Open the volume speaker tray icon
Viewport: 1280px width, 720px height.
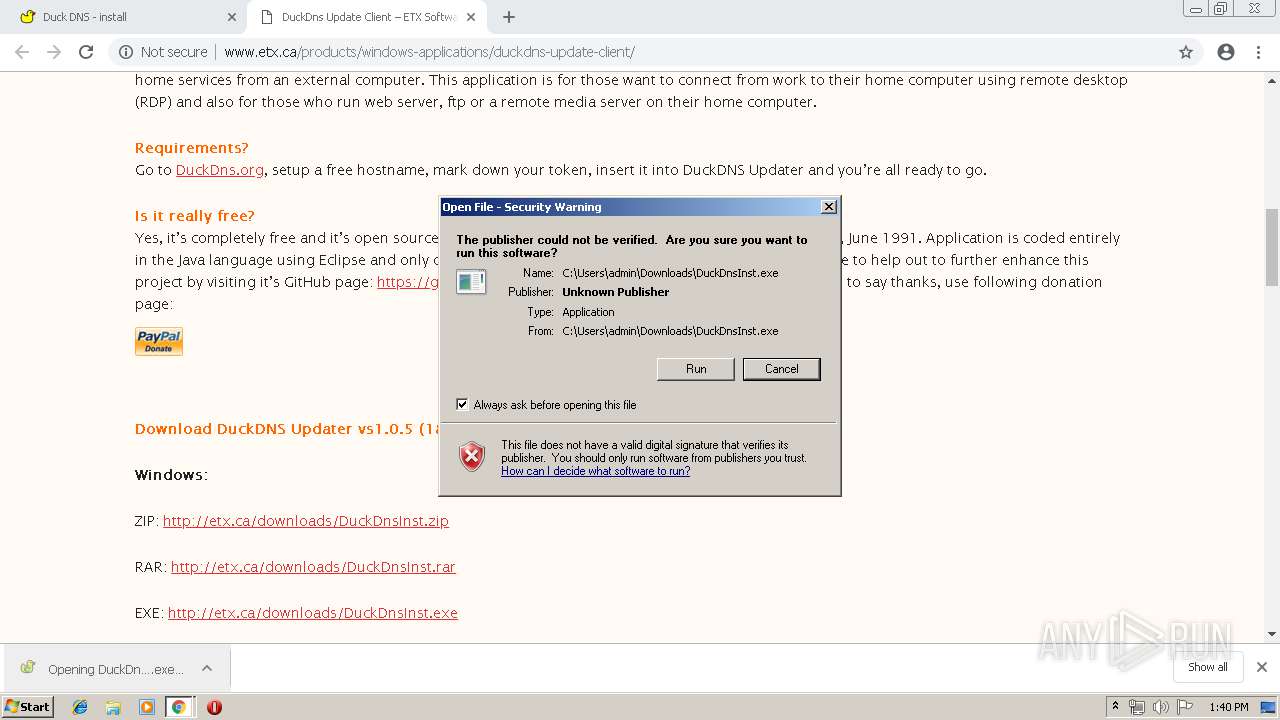point(1160,707)
